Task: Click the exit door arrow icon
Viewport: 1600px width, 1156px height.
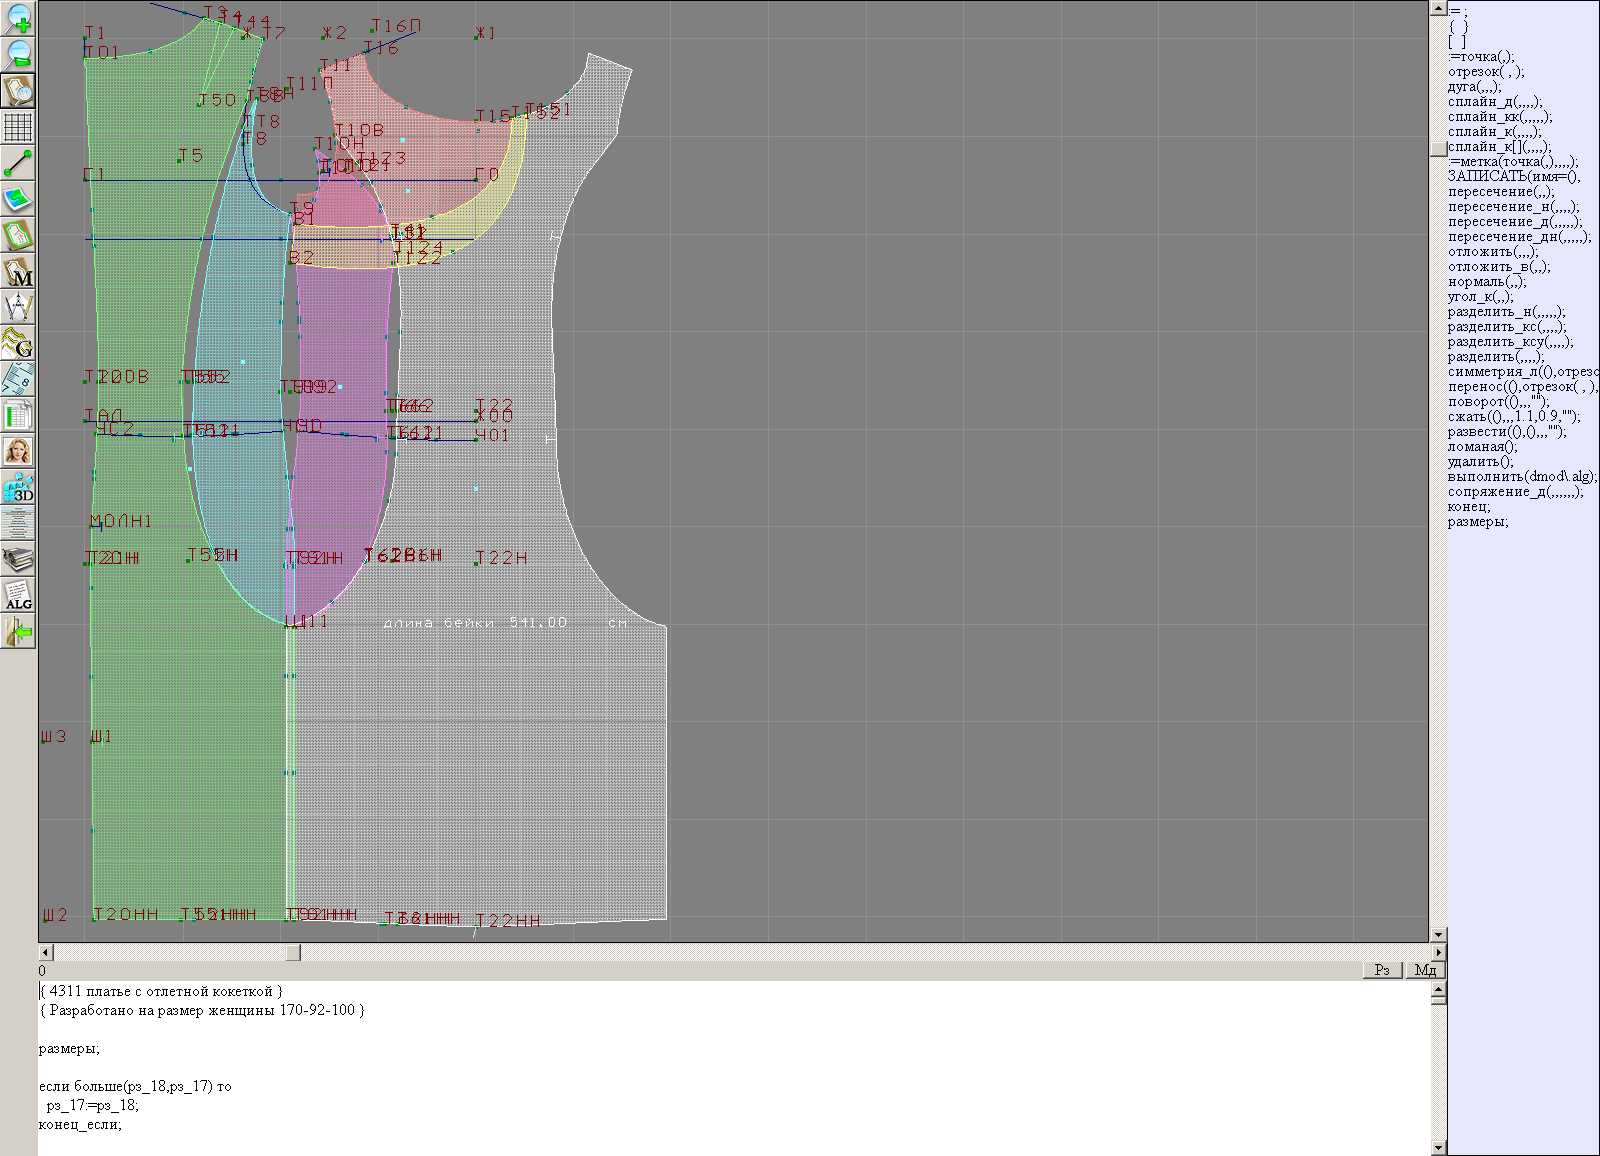Action: click(18, 632)
